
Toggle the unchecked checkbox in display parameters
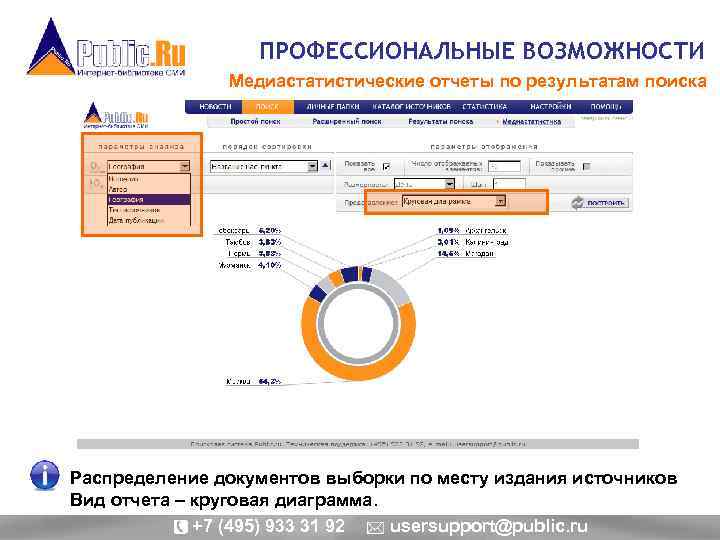click(x=586, y=166)
